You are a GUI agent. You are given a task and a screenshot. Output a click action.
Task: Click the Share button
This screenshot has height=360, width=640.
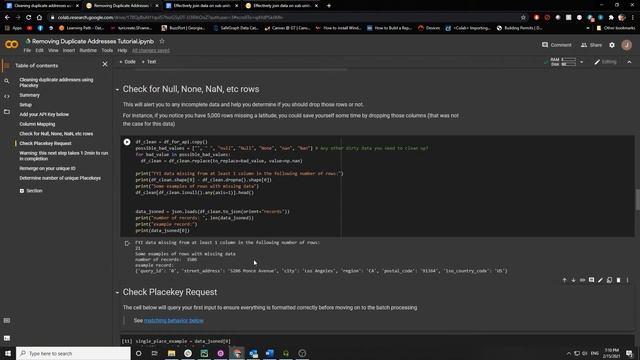point(591,45)
